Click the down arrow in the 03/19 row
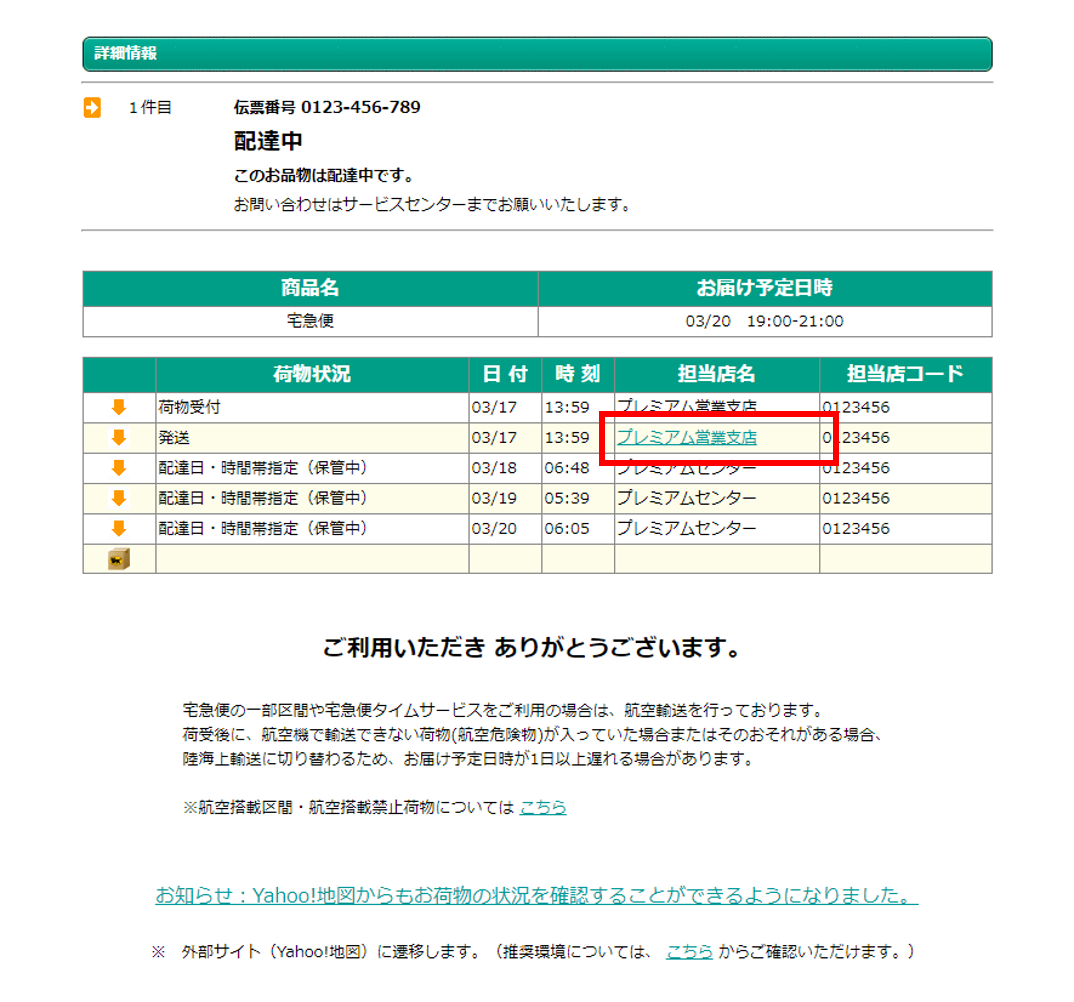 click(119, 498)
